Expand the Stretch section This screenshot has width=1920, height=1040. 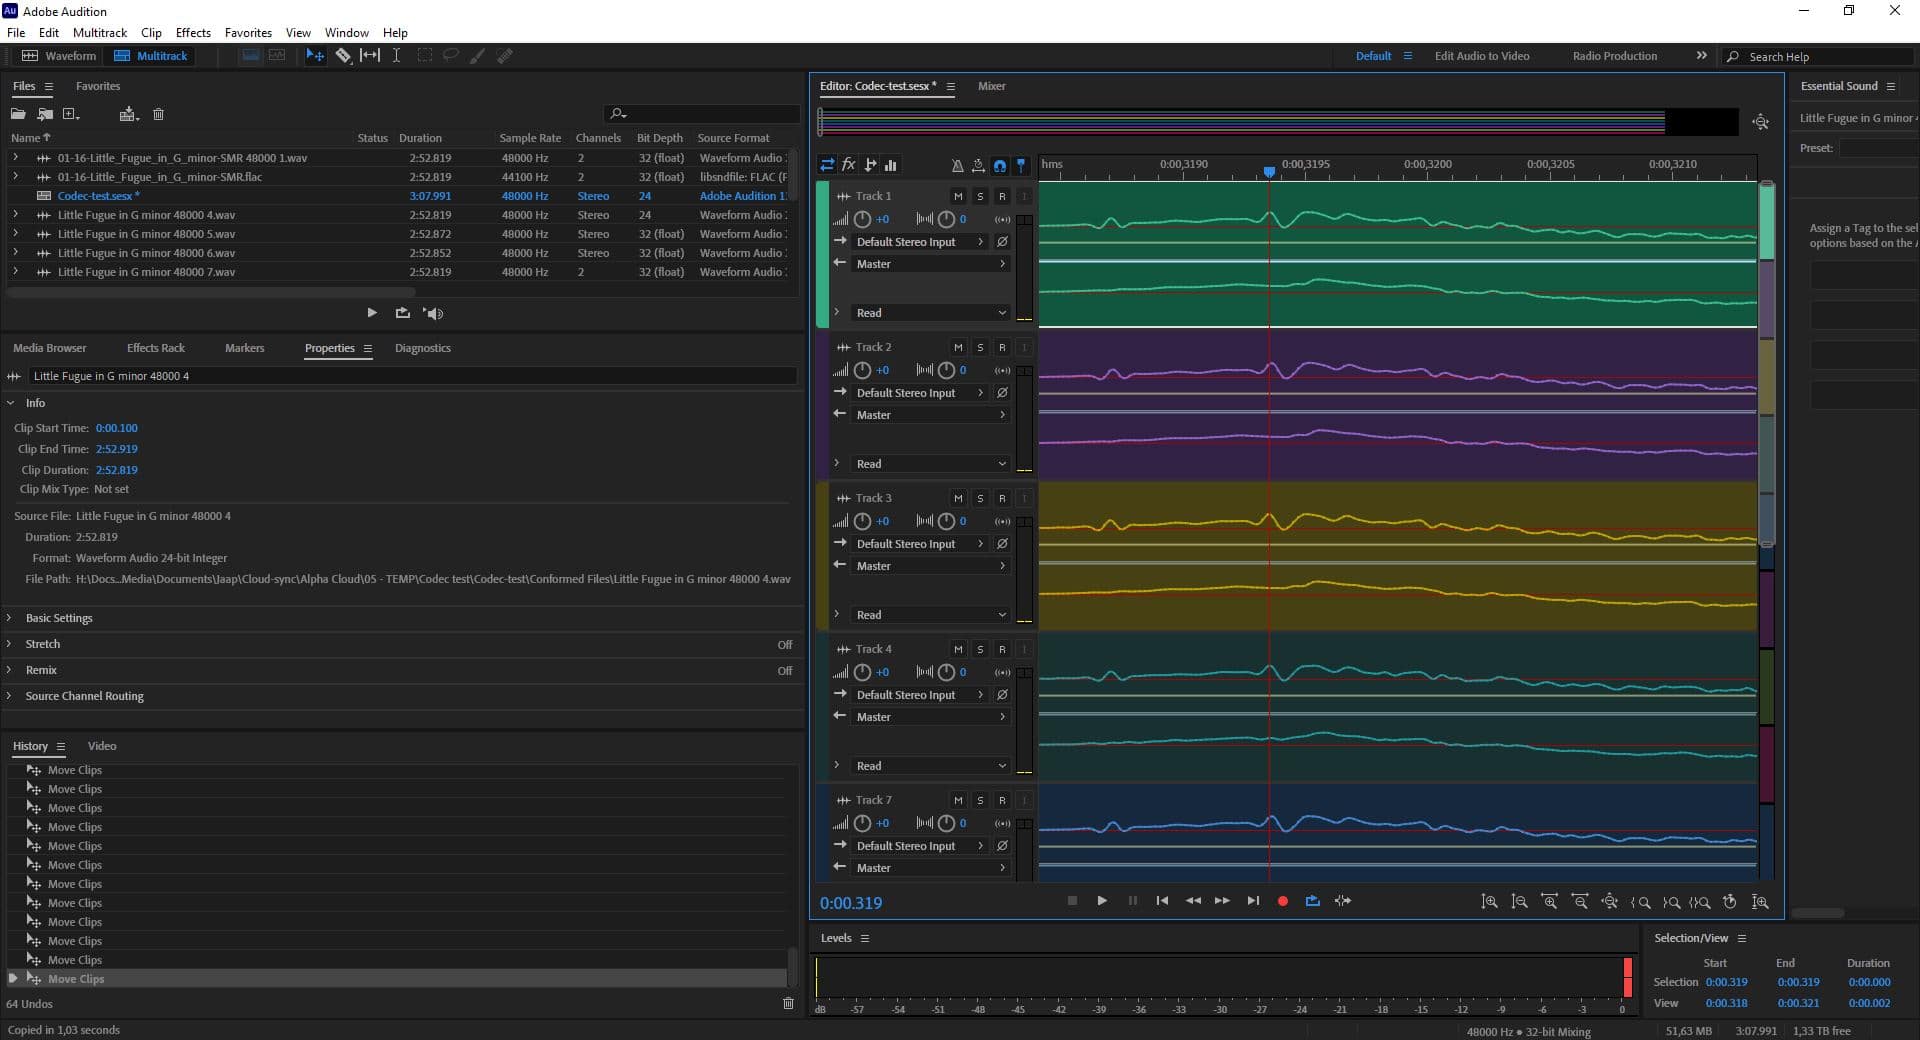9,644
